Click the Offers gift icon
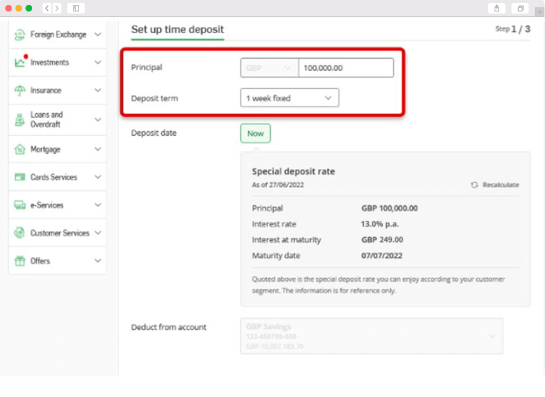545x397 pixels. pyautogui.click(x=20, y=261)
